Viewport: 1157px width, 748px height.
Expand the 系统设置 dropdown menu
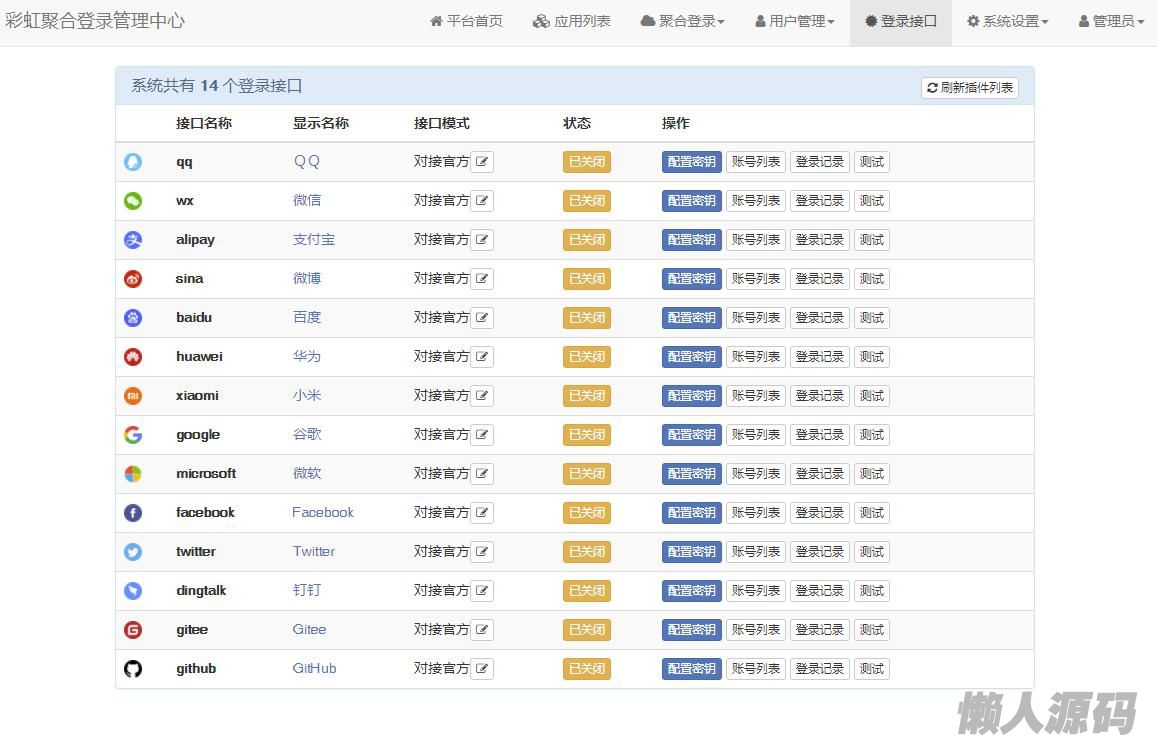(x=1007, y=21)
